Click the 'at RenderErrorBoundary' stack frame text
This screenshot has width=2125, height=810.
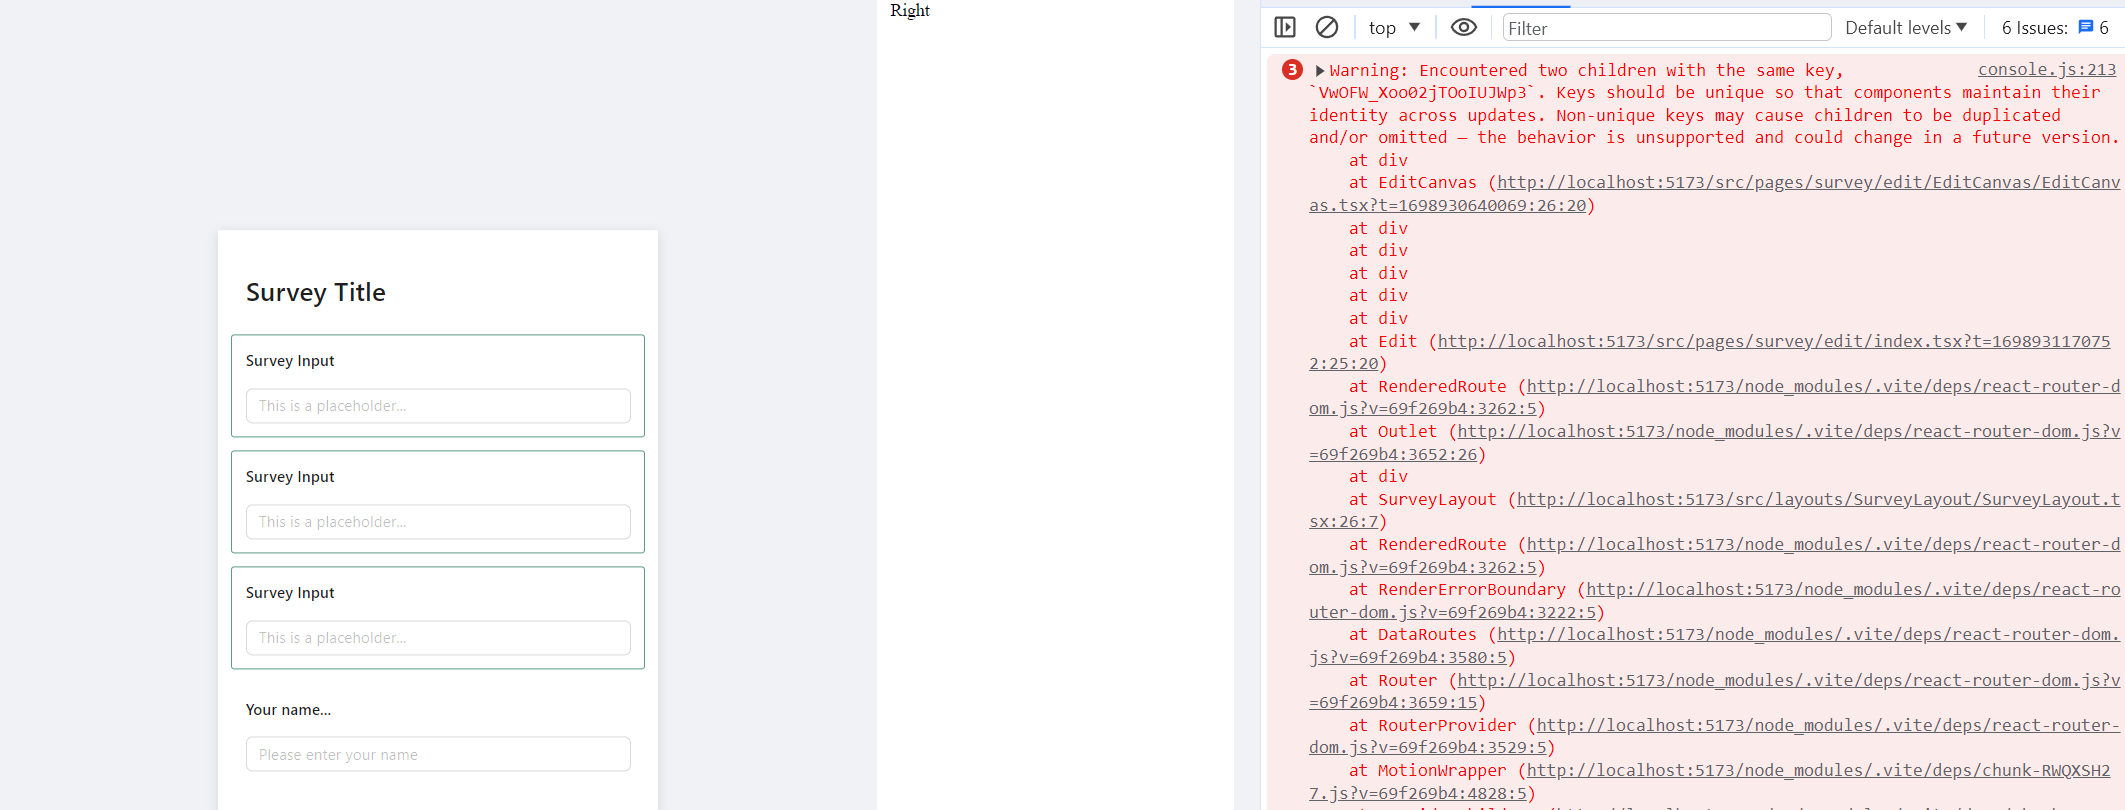click(1457, 589)
